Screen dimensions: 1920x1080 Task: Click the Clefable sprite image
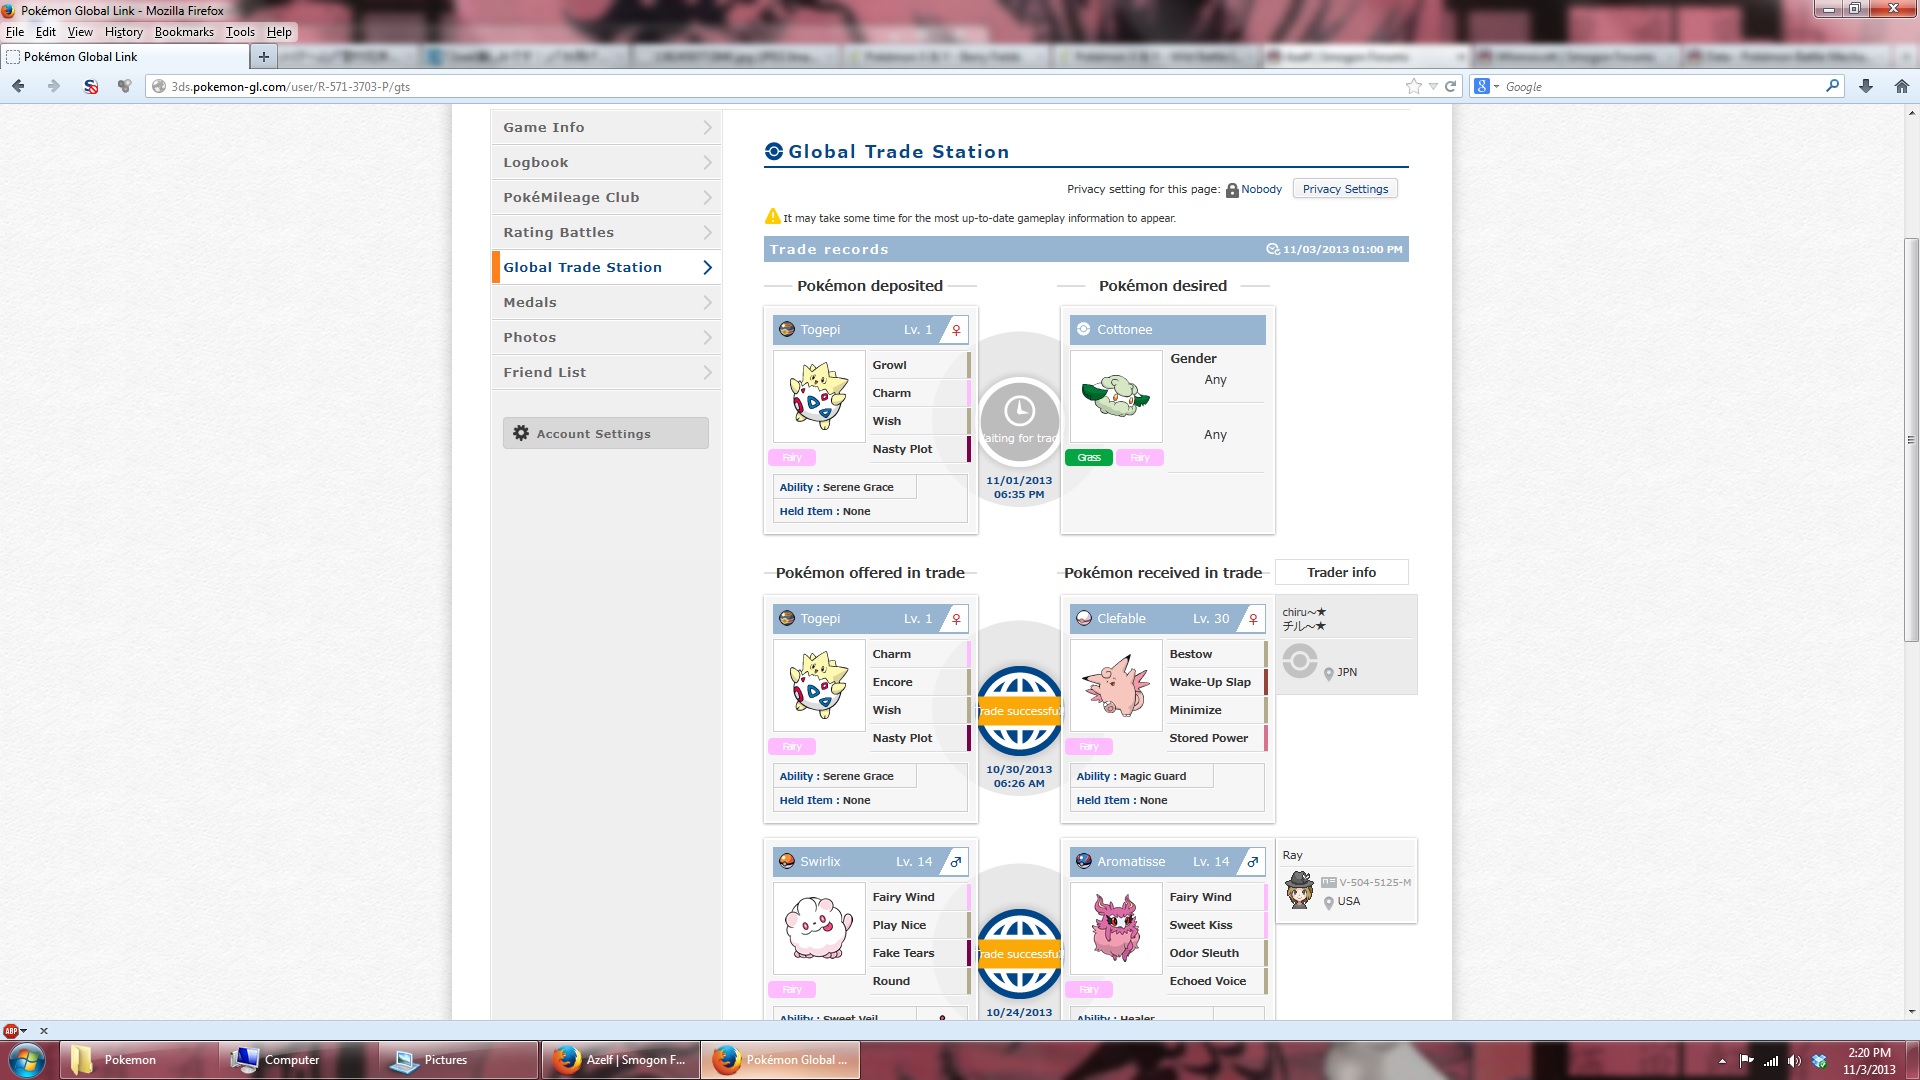pyautogui.click(x=1116, y=685)
